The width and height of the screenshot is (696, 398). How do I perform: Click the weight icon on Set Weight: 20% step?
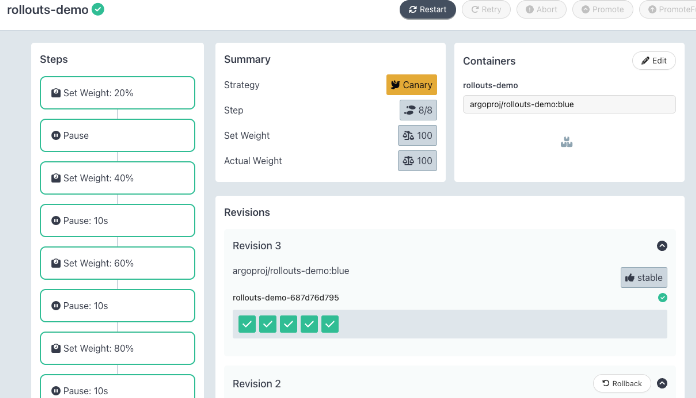pos(55,93)
